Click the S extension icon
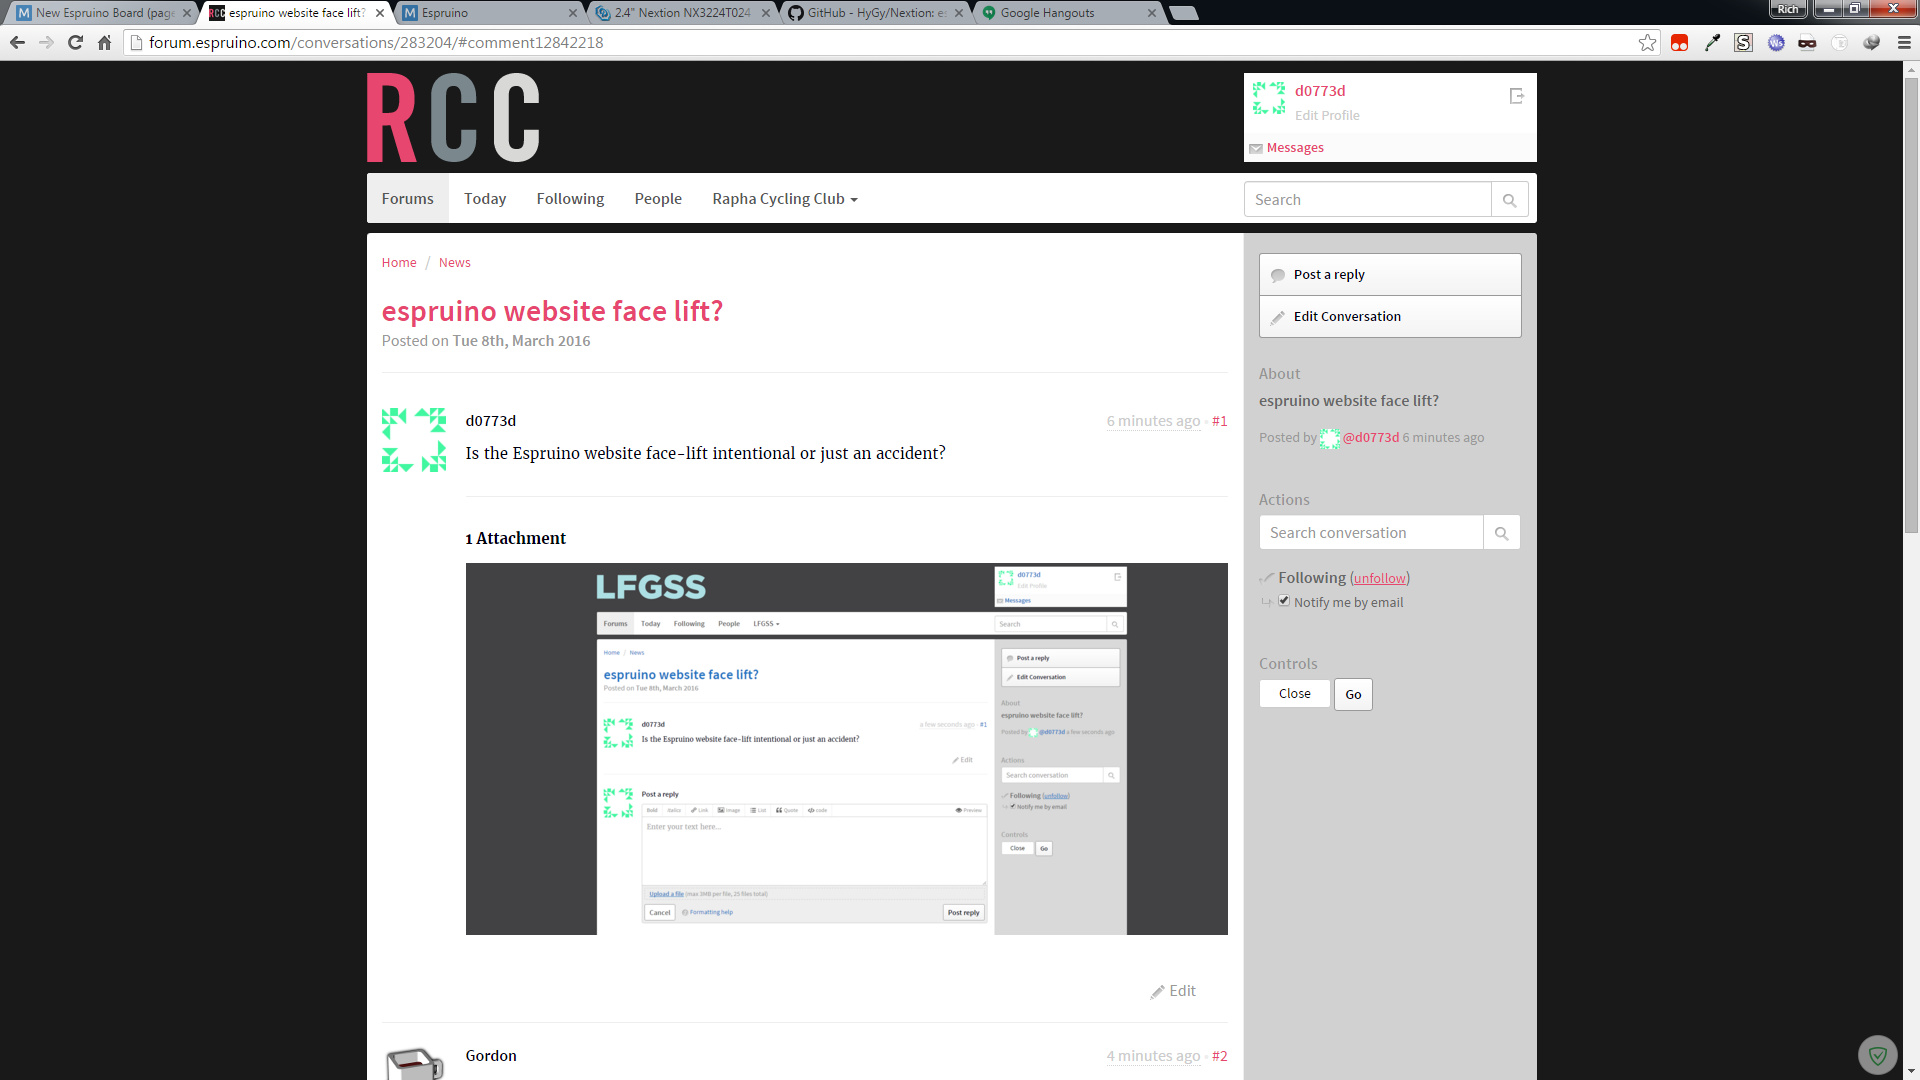 click(1743, 42)
